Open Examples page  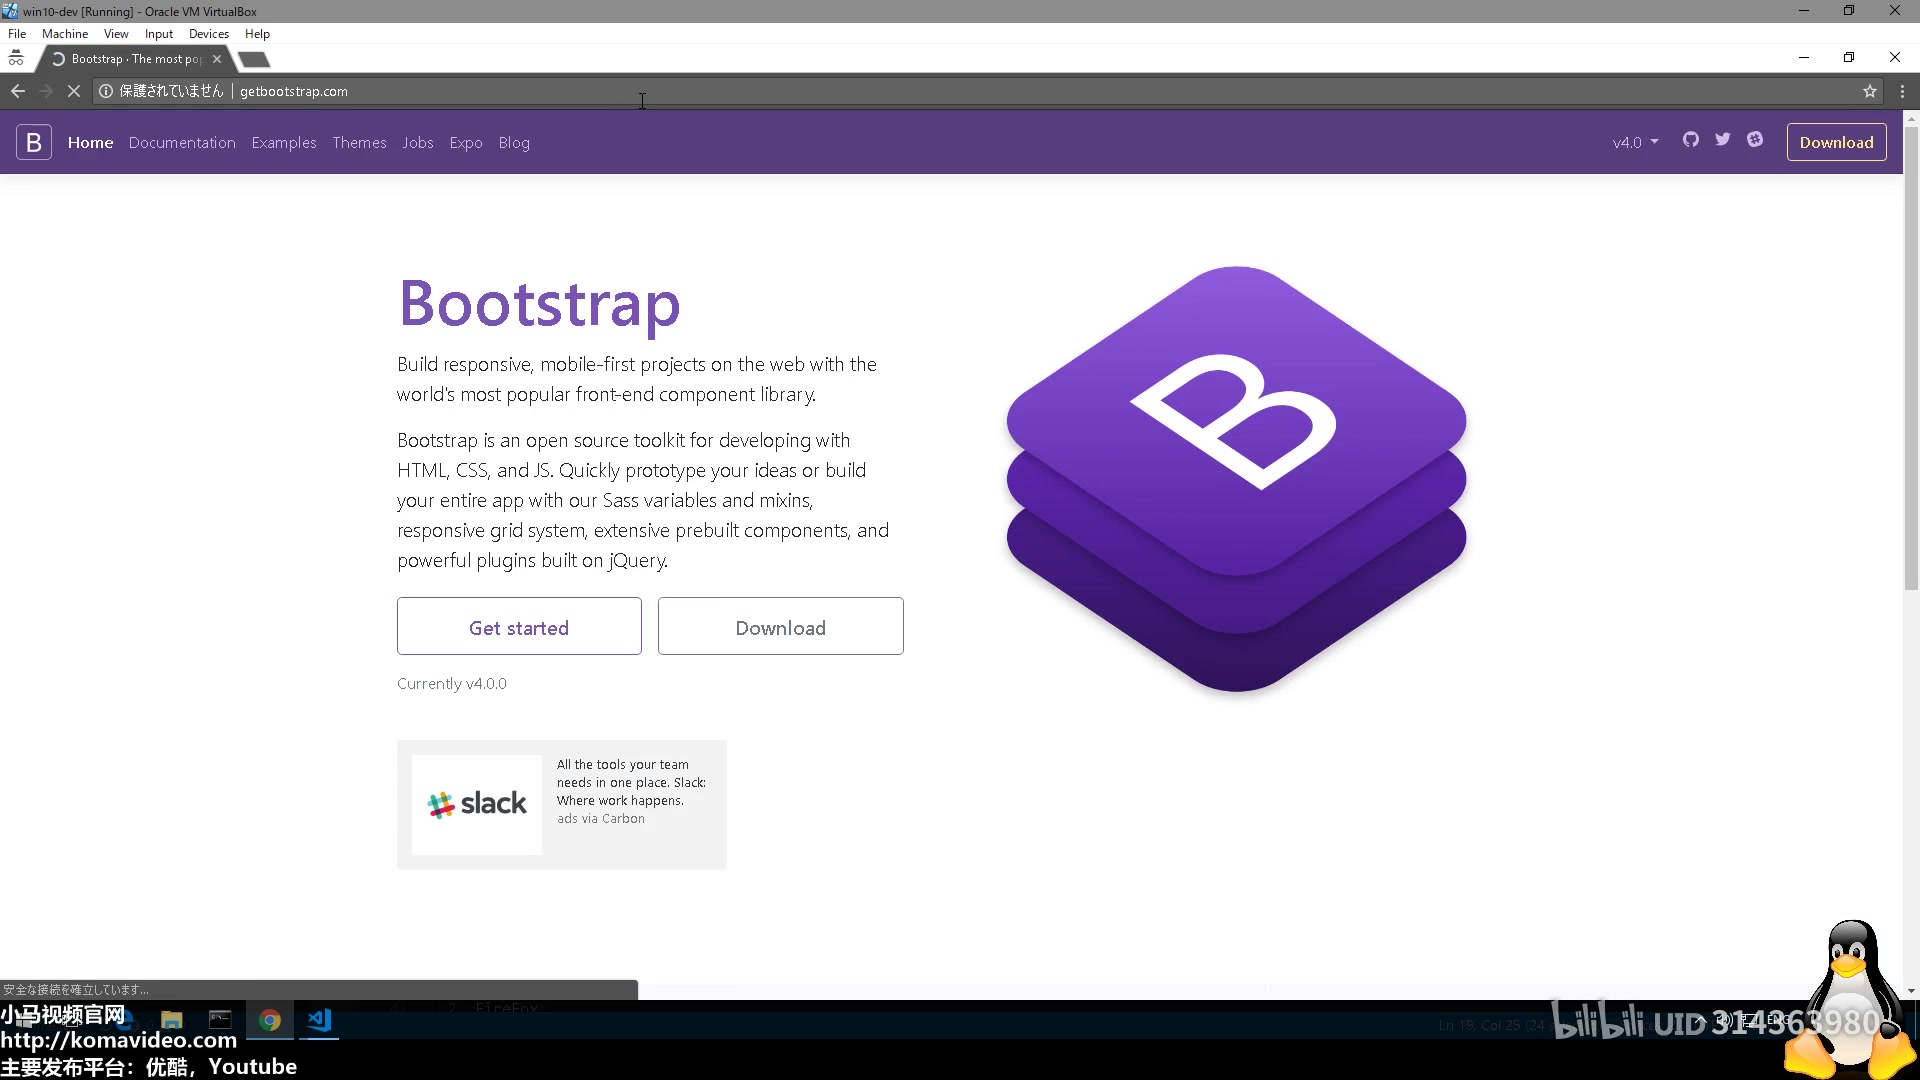tap(284, 142)
